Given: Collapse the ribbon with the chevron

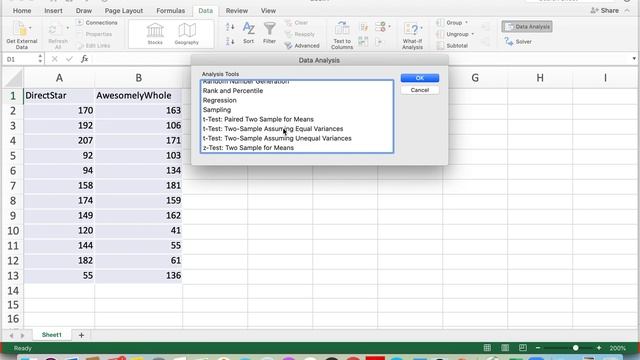Looking at the screenshot, I should 627,11.
